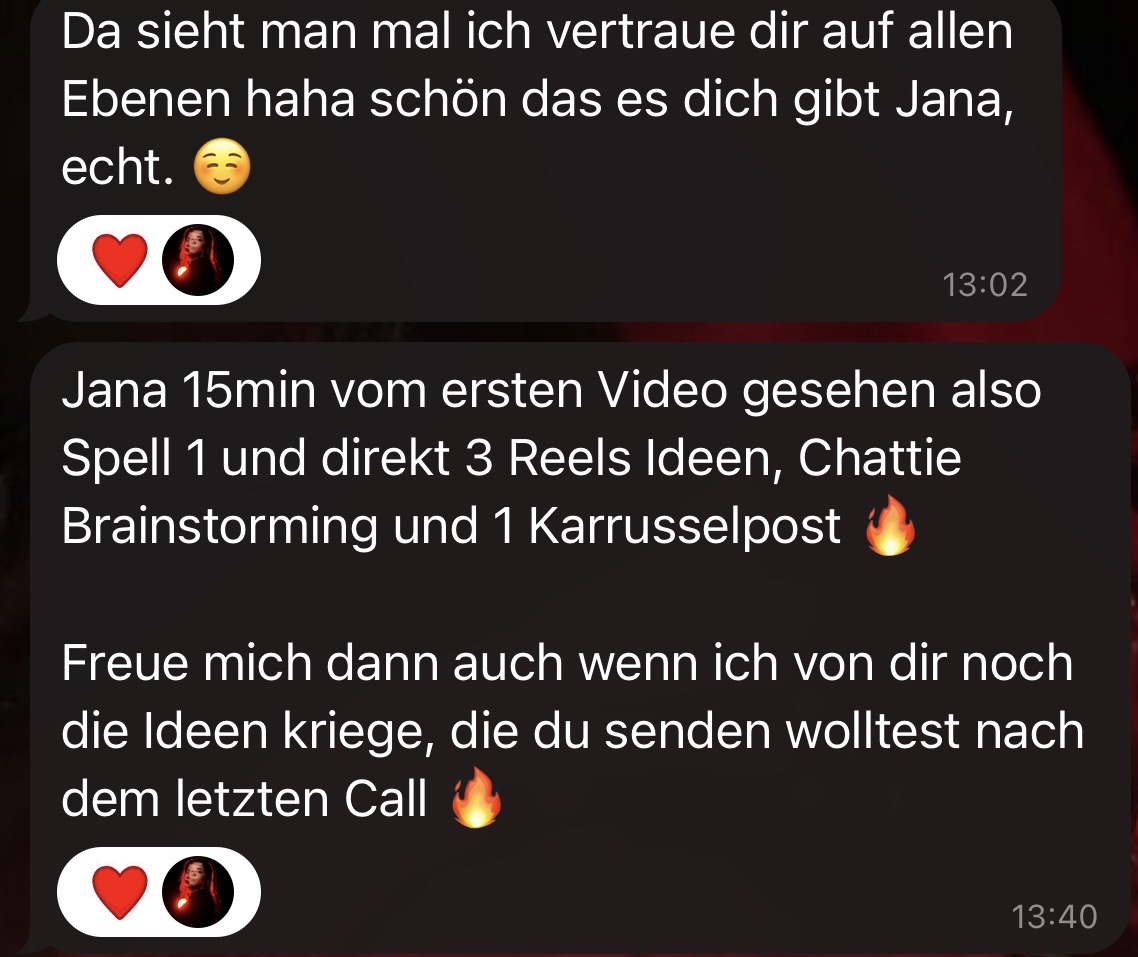Click the fire emoji after "Karrusselpost"
1138x957 pixels.
click(x=890, y=525)
